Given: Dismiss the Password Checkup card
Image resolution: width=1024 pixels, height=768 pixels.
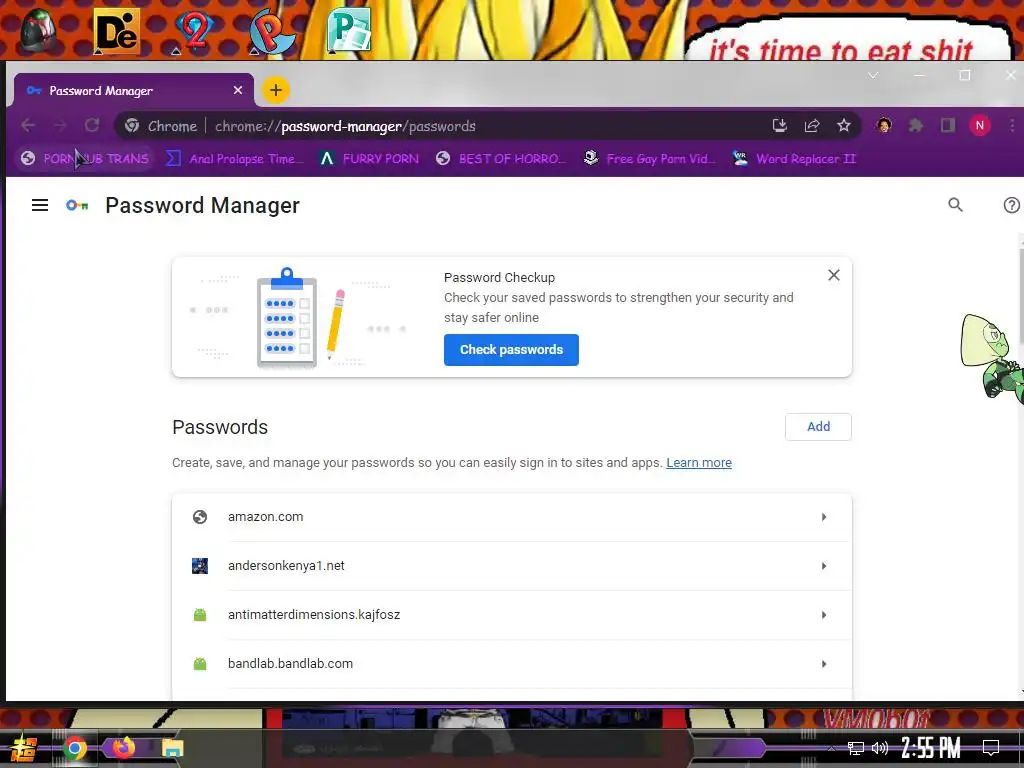Looking at the screenshot, I should click(834, 275).
